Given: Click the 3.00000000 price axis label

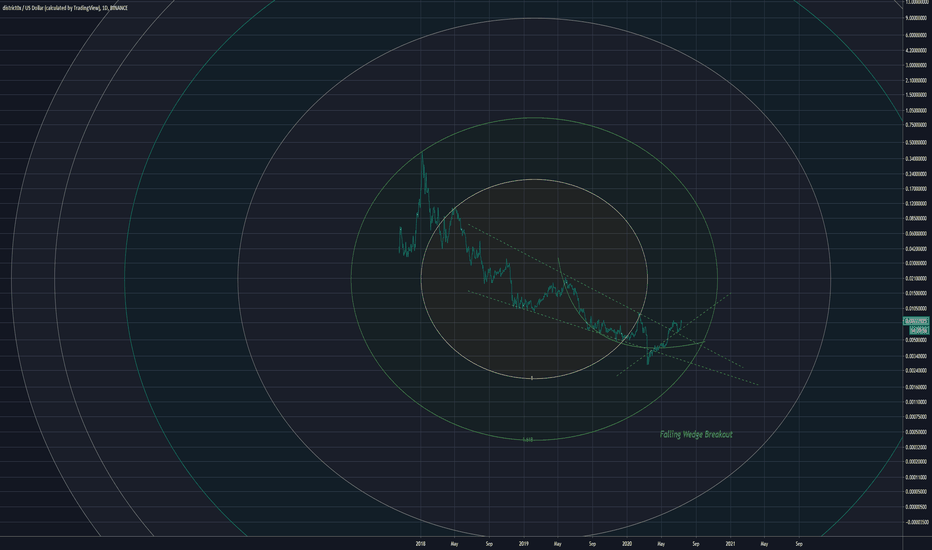Looking at the screenshot, I should (x=916, y=65).
